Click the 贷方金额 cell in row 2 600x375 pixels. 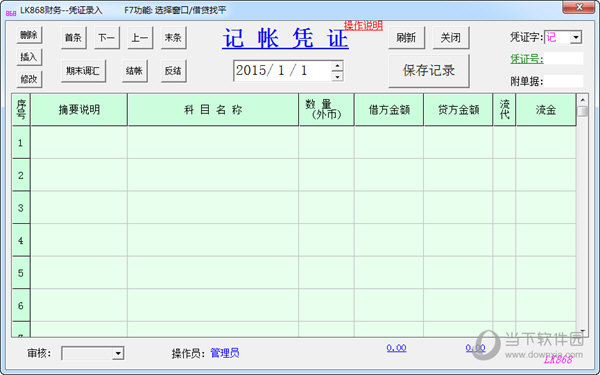coord(458,175)
